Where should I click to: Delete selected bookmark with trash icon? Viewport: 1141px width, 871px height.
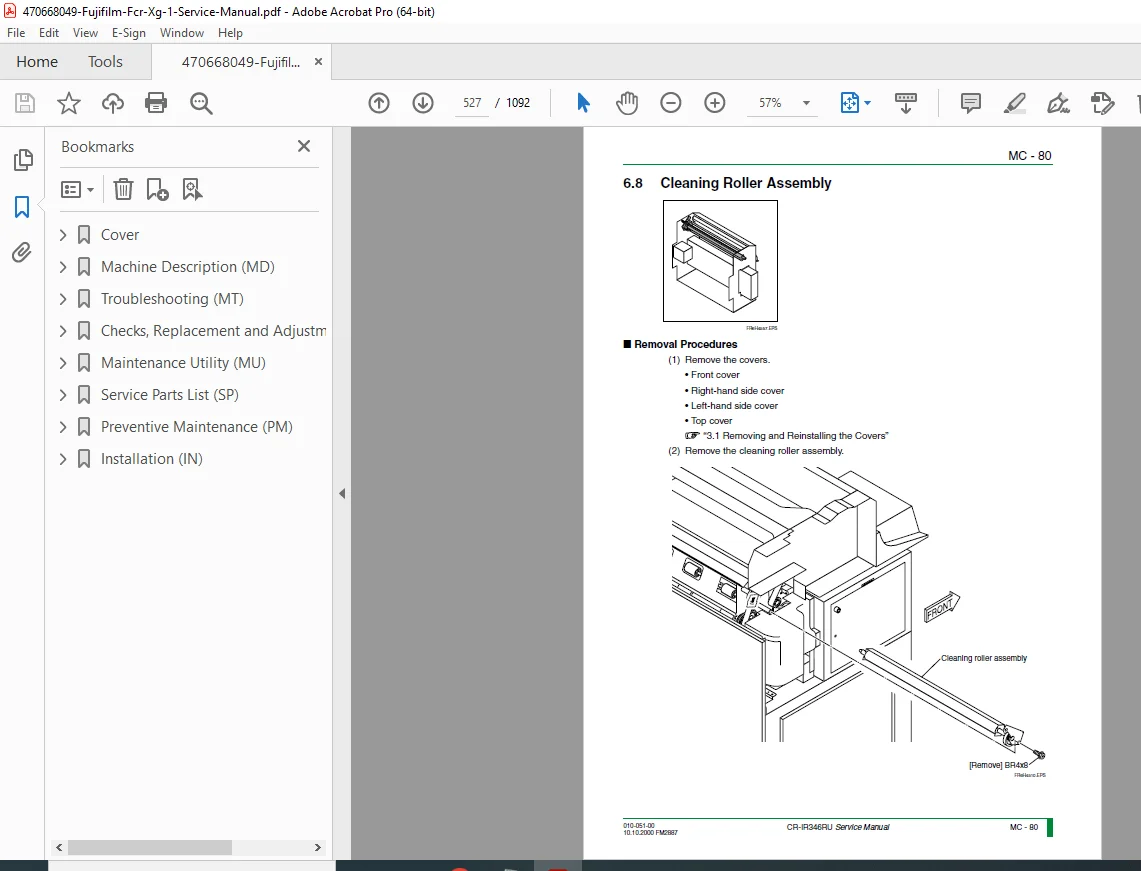click(123, 190)
